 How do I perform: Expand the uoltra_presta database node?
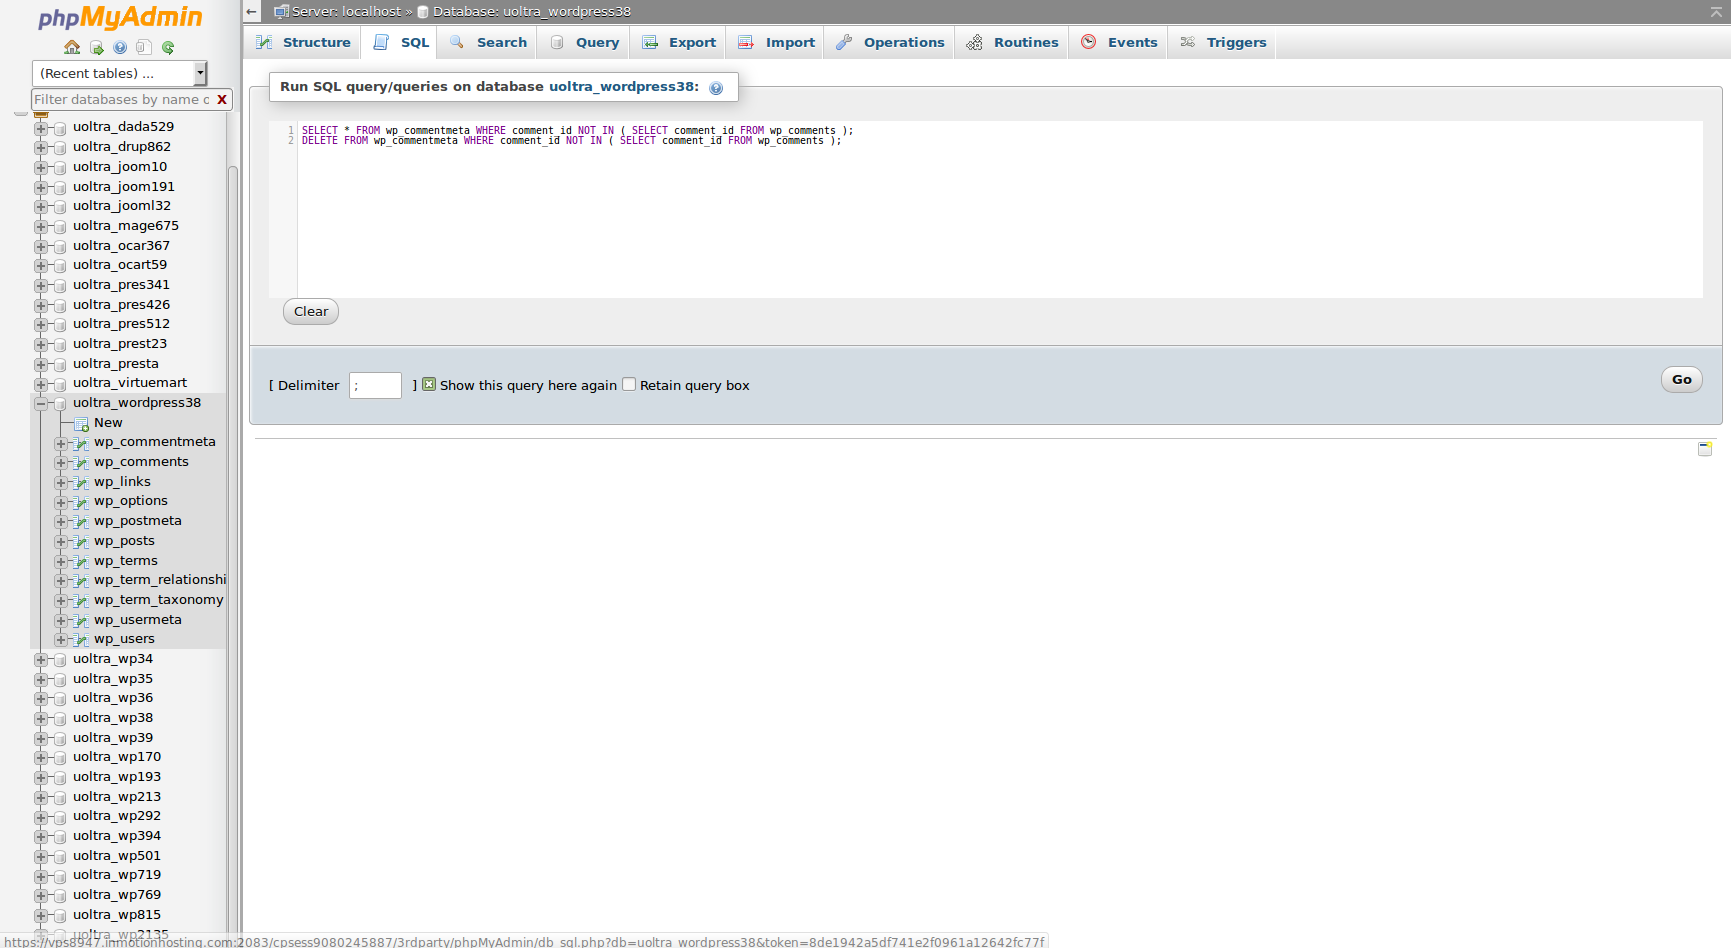point(41,365)
